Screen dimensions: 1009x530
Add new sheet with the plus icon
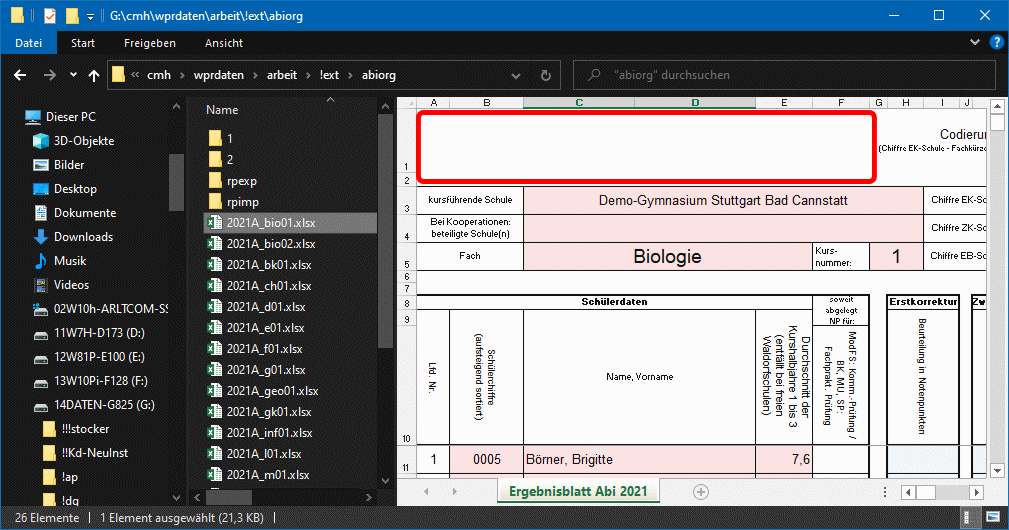tap(701, 491)
